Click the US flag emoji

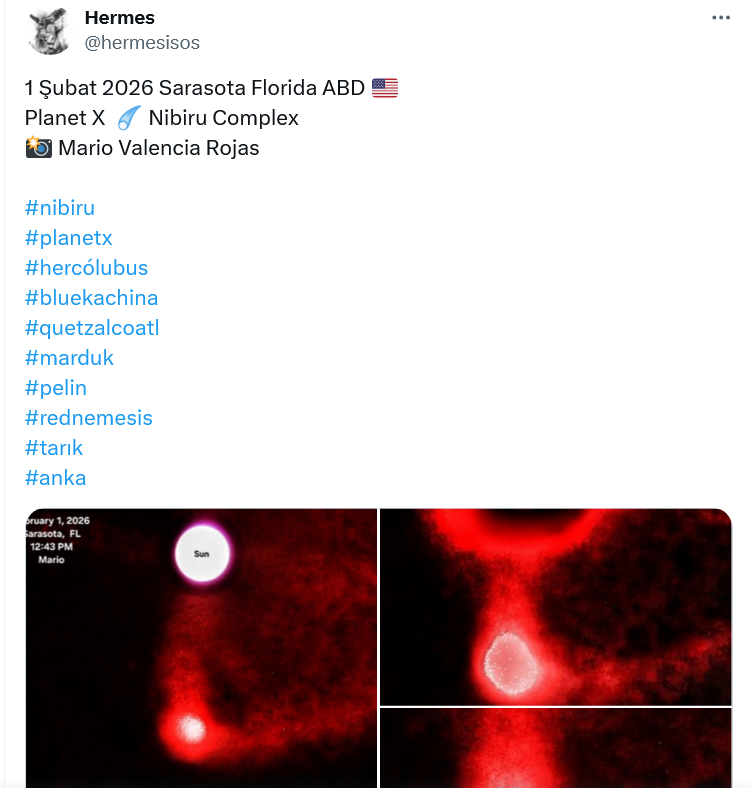385,88
